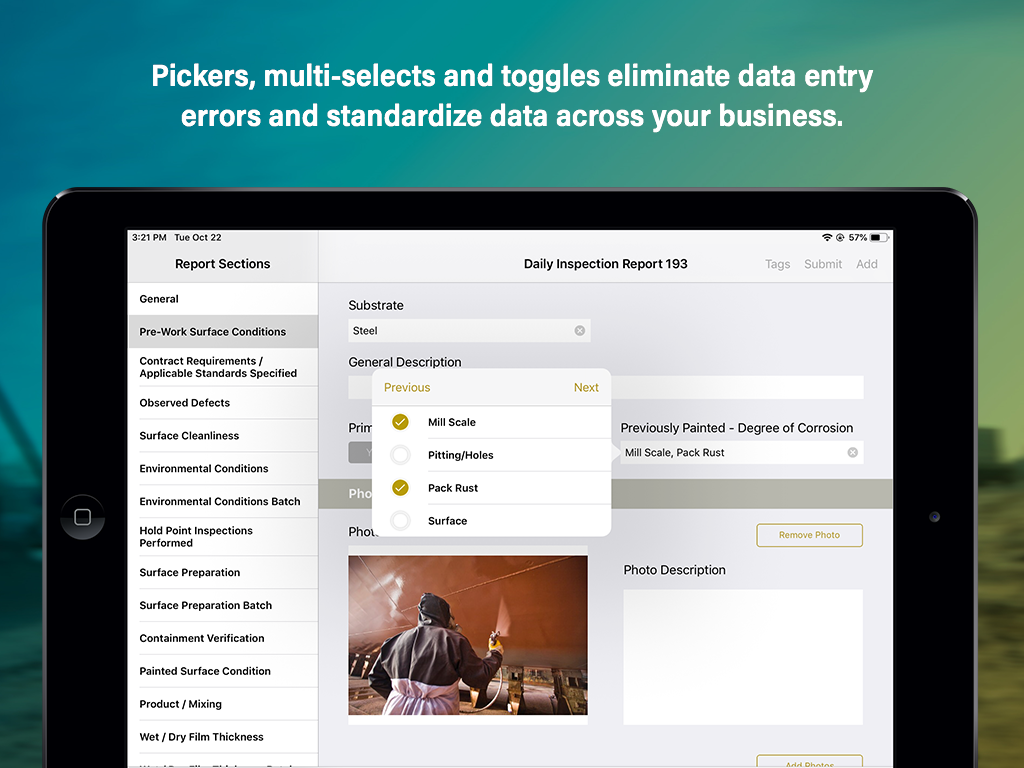The width and height of the screenshot is (1024, 768).
Task: Submit the Daily Inspection Report
Action: pos(823,264)
